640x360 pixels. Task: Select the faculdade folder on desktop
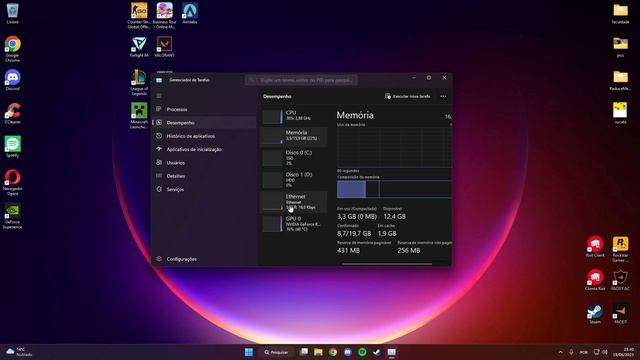click(x=620, y=13)
